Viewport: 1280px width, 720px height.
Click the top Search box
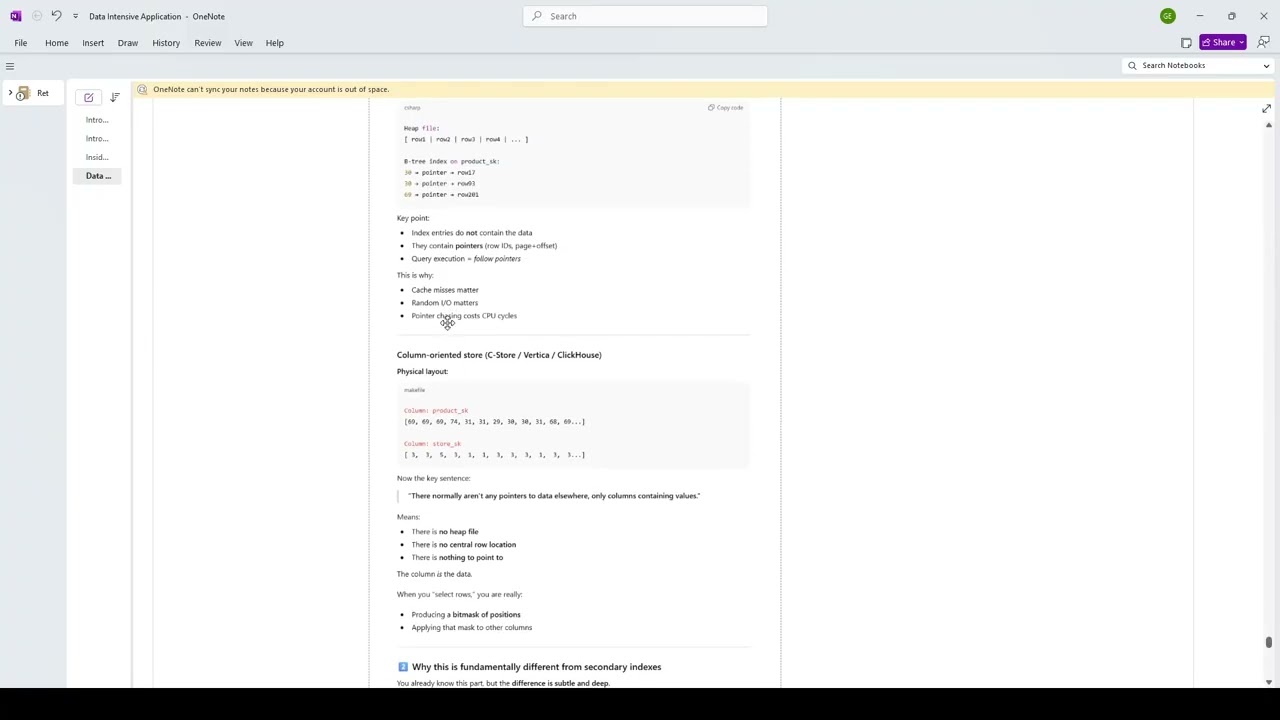pos(645,16)
